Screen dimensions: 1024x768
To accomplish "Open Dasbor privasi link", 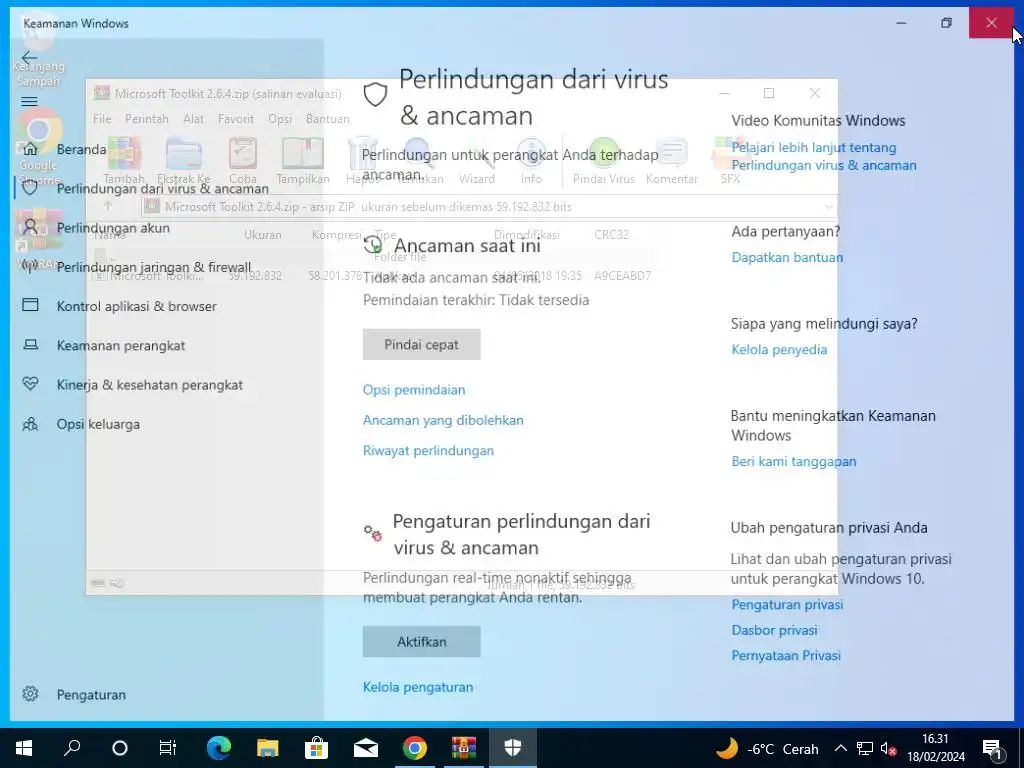I will [774, 630].
